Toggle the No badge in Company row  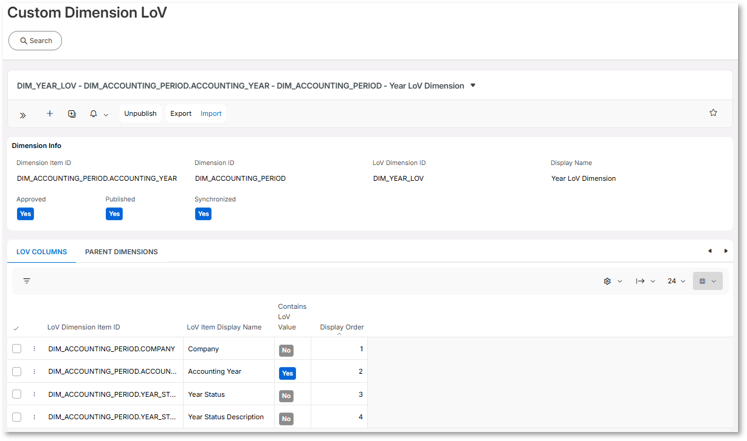tap(286, 351)
